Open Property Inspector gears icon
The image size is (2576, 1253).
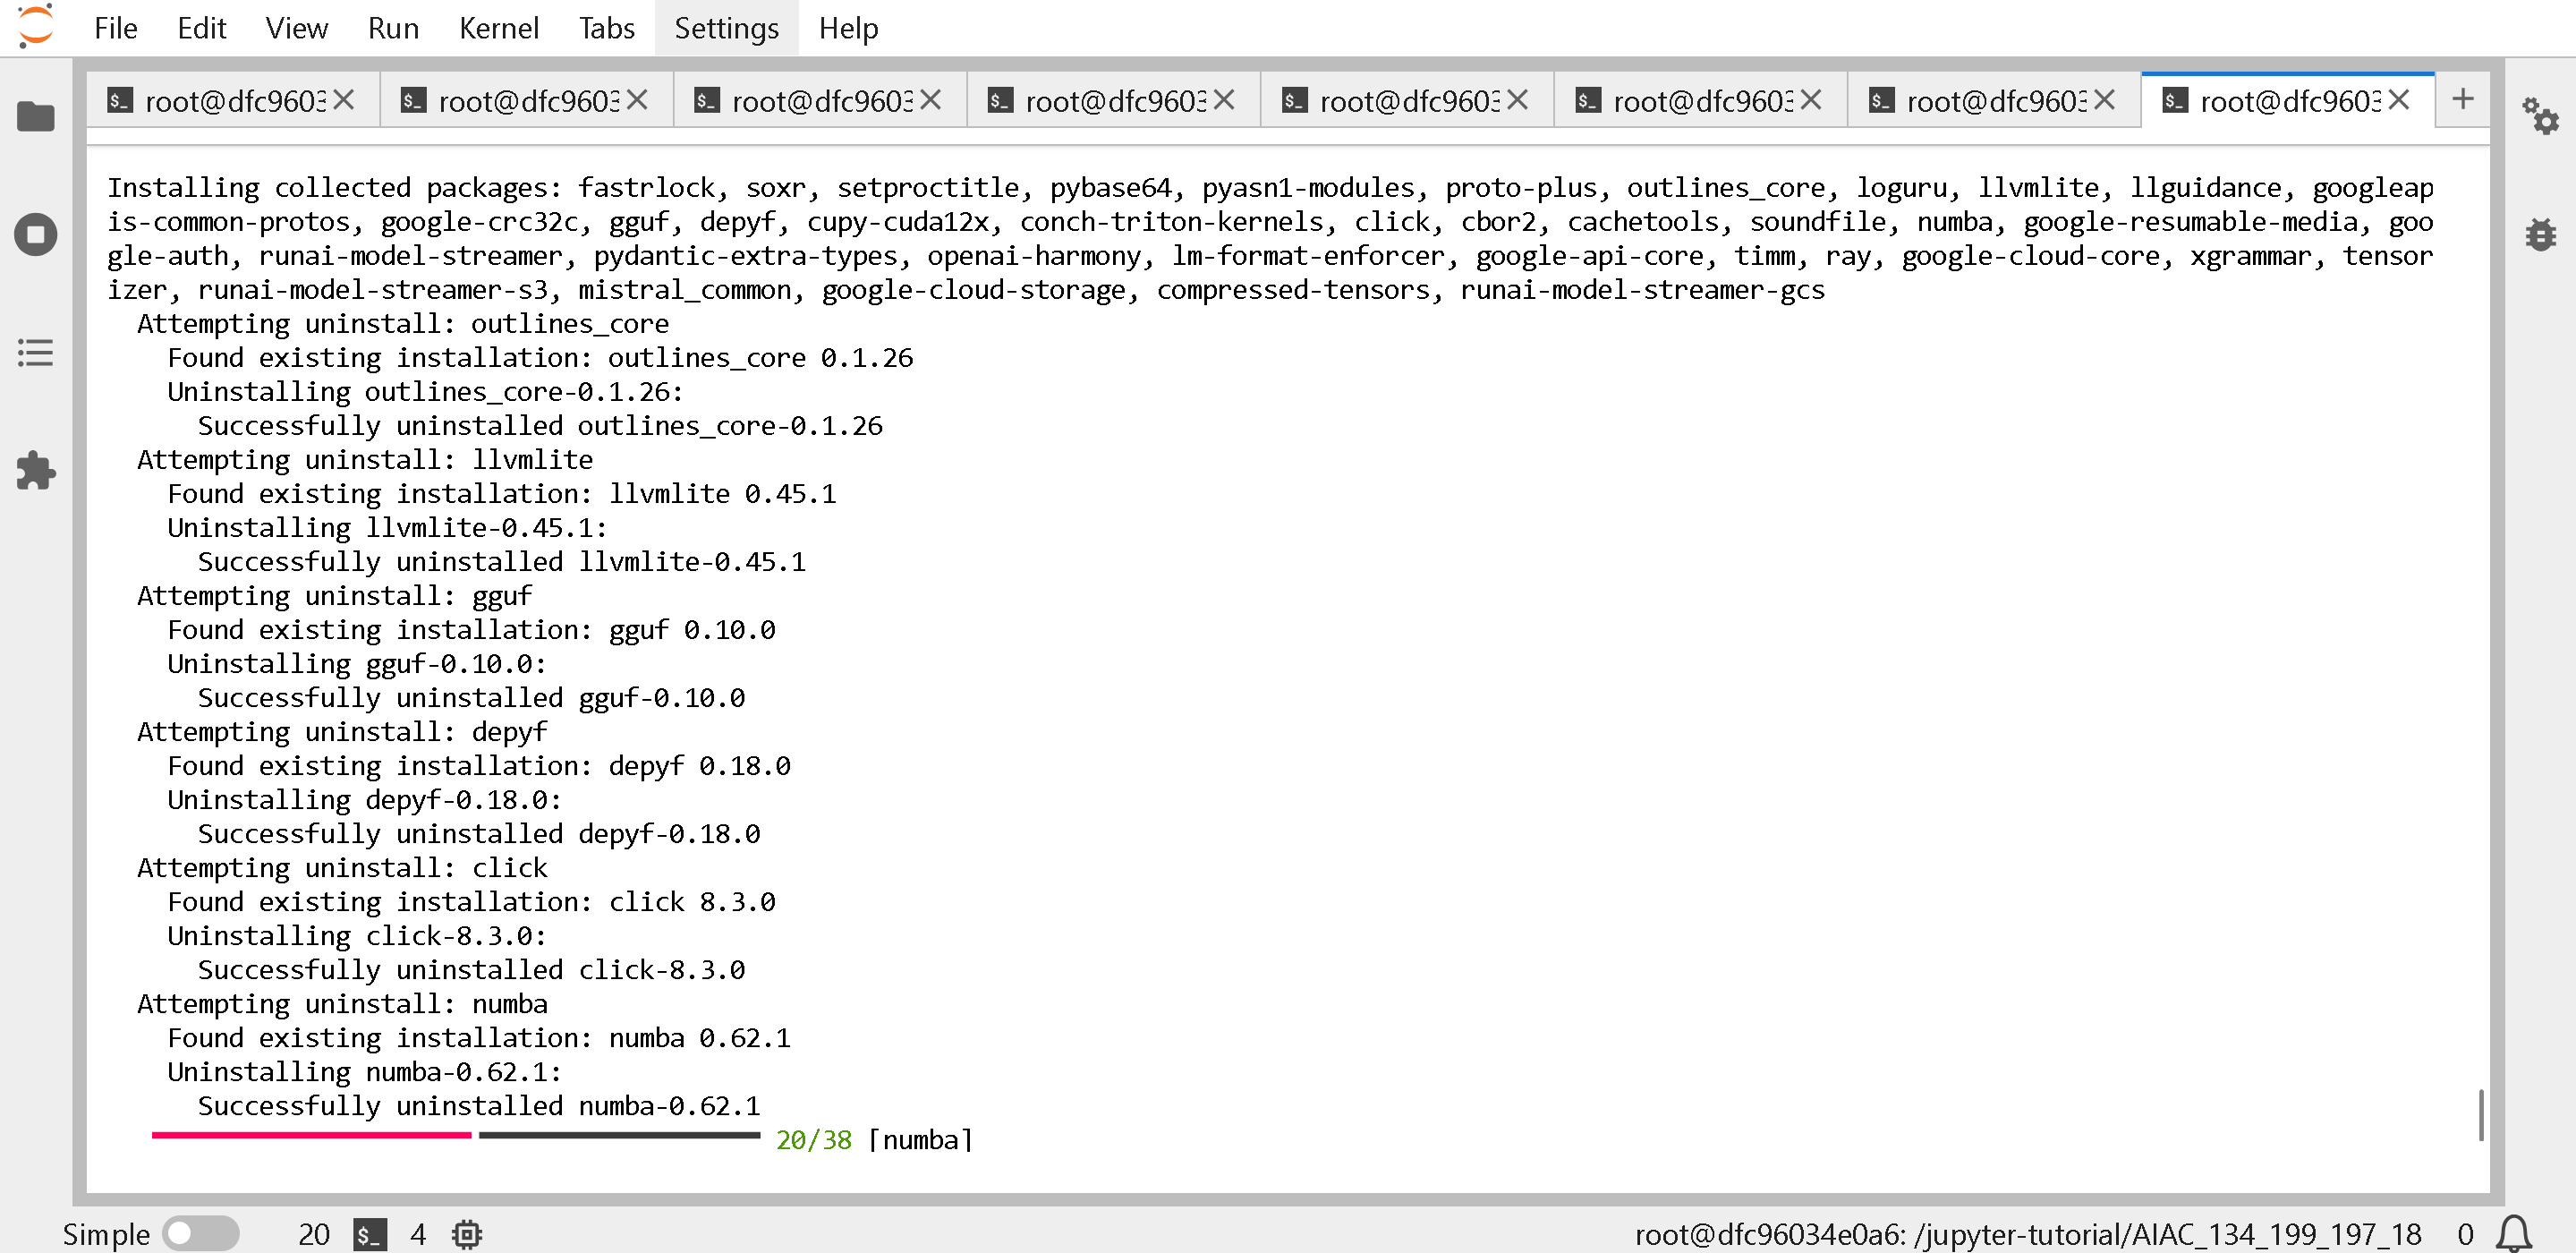click(x=2540, y=116)
